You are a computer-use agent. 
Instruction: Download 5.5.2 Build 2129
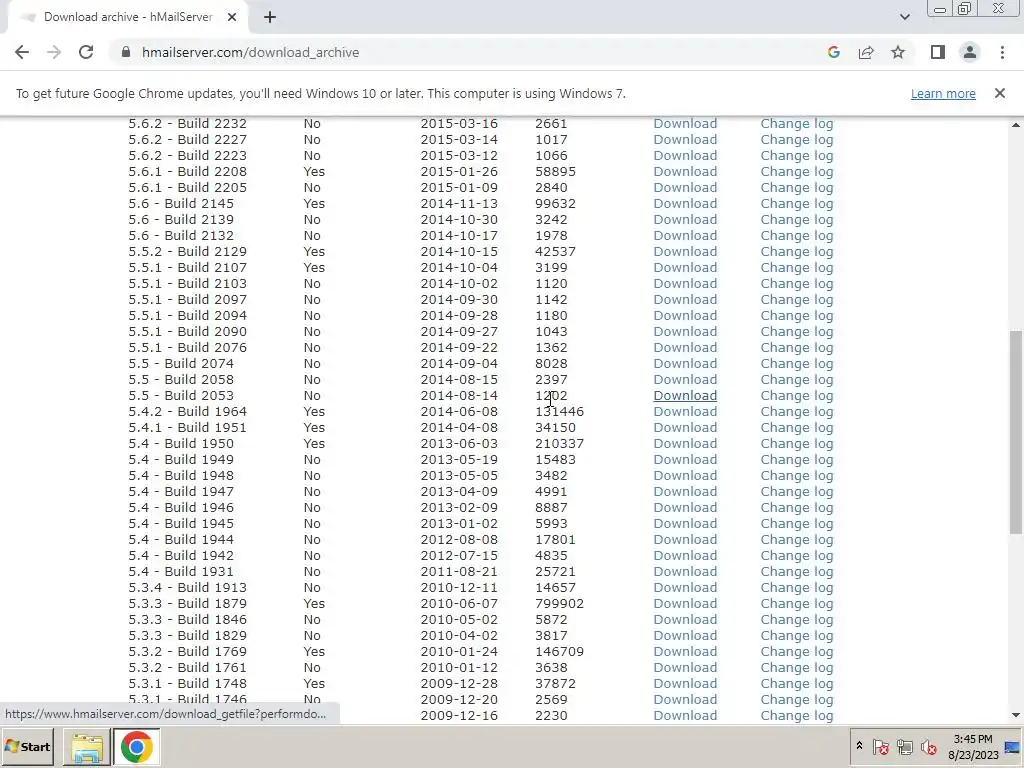coord(685,251)
